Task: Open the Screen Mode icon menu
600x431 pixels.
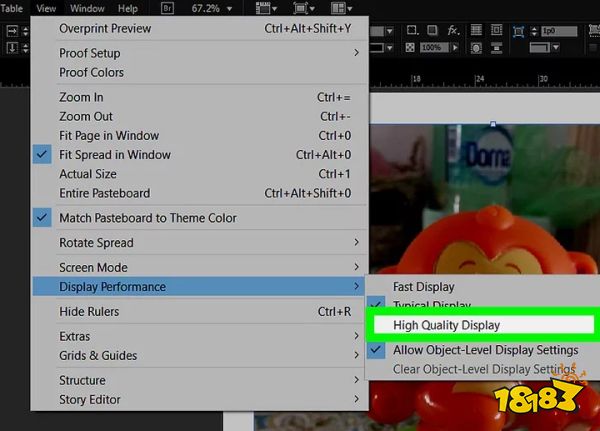Action: click(304, 8)
